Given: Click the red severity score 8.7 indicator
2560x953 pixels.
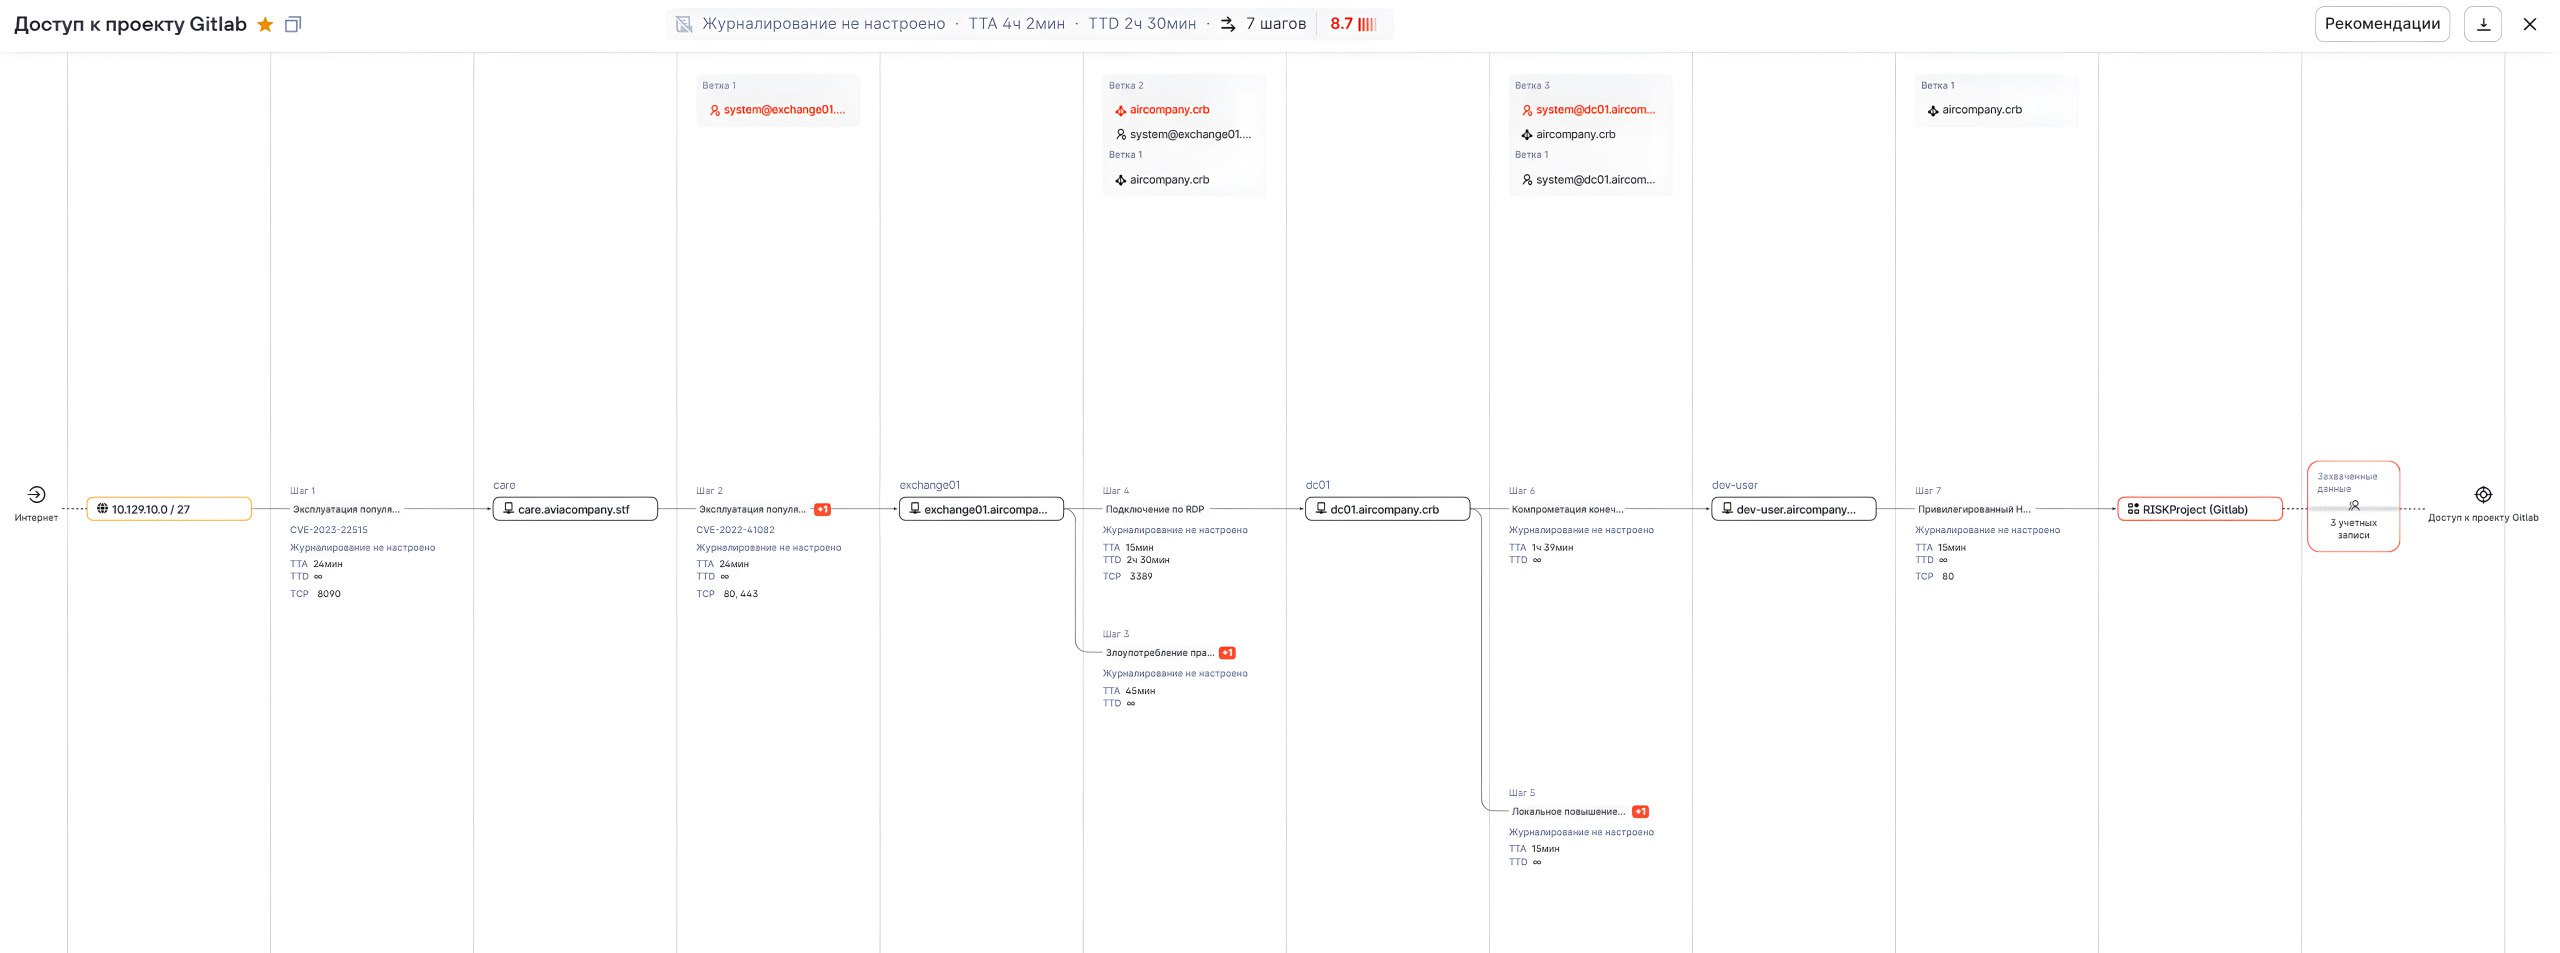Looking at the screenshot, I should coord(1353,24).
